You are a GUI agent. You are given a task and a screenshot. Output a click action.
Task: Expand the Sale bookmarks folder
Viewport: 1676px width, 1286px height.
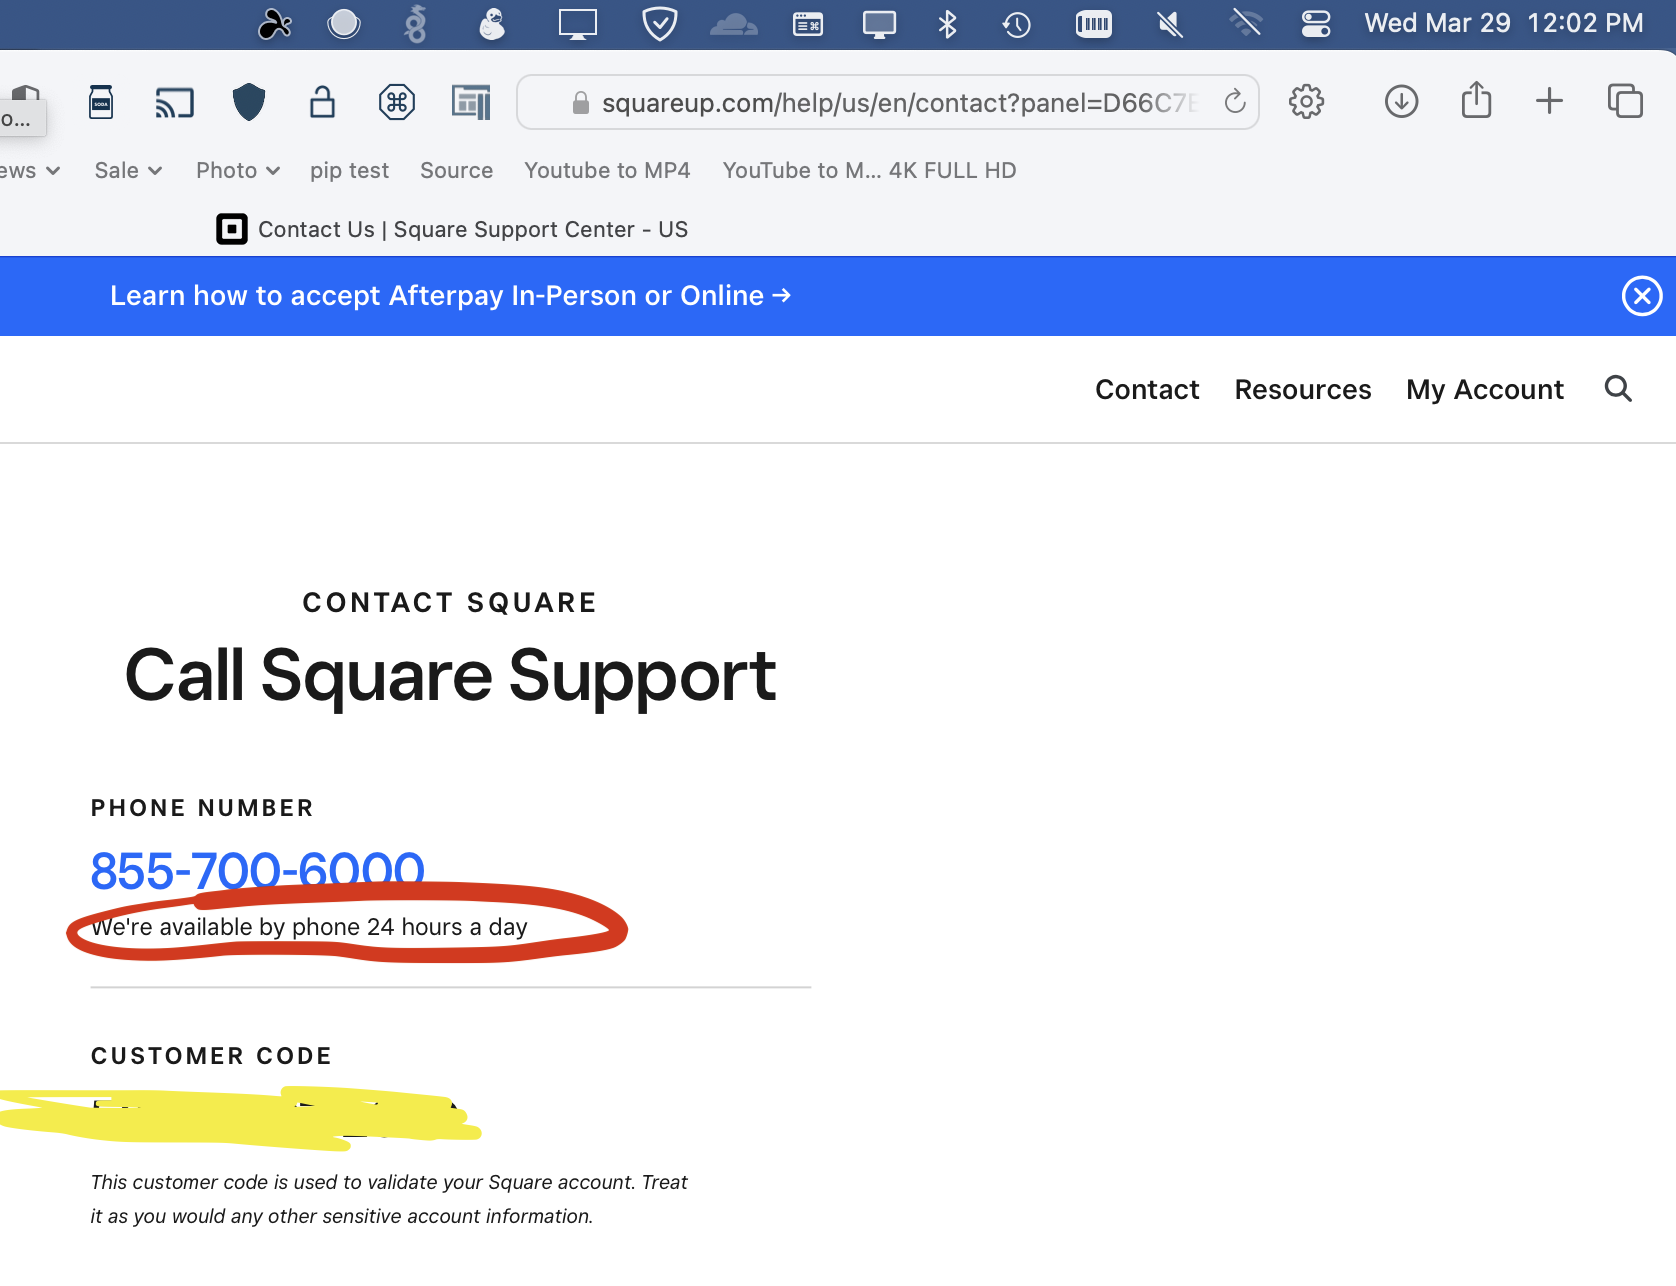click(128, 171)
